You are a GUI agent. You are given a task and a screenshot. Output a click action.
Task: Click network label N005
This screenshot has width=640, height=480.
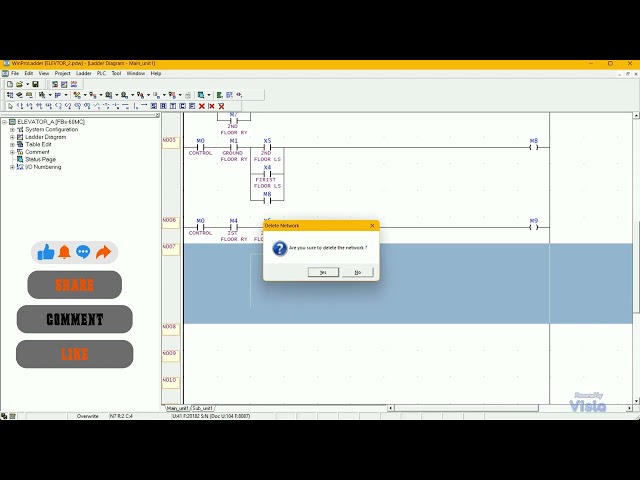tap(171, 142)
